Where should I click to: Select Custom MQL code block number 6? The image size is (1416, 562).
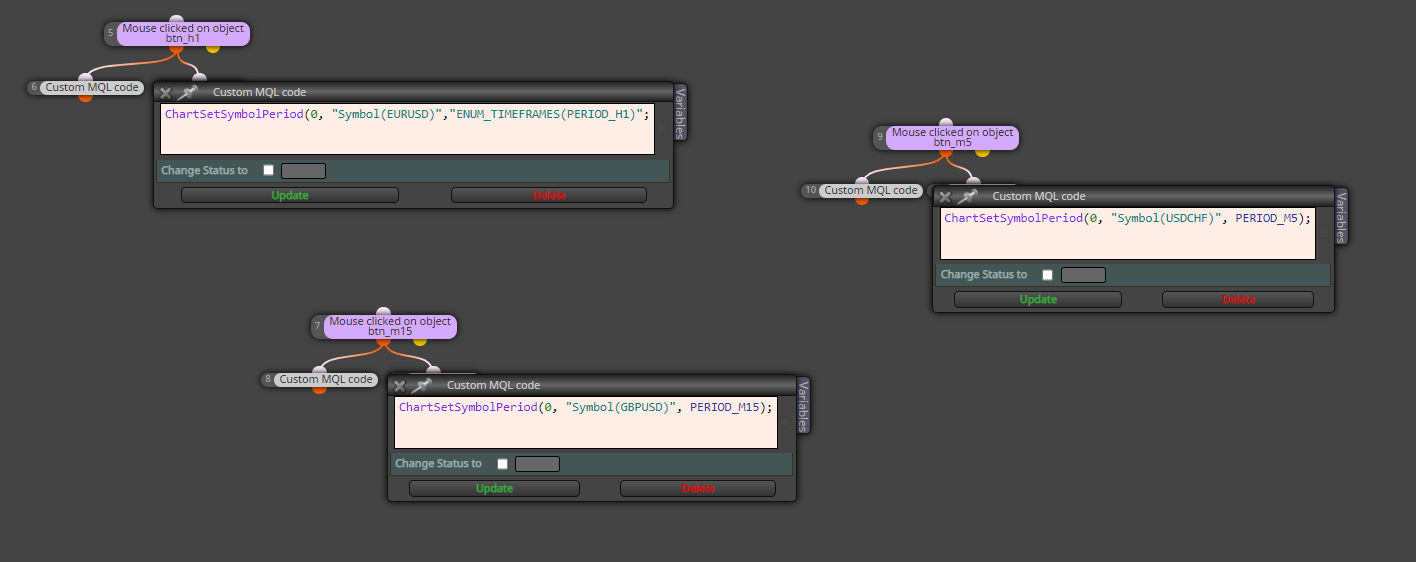pyautogui.click(x=92, y=87)
